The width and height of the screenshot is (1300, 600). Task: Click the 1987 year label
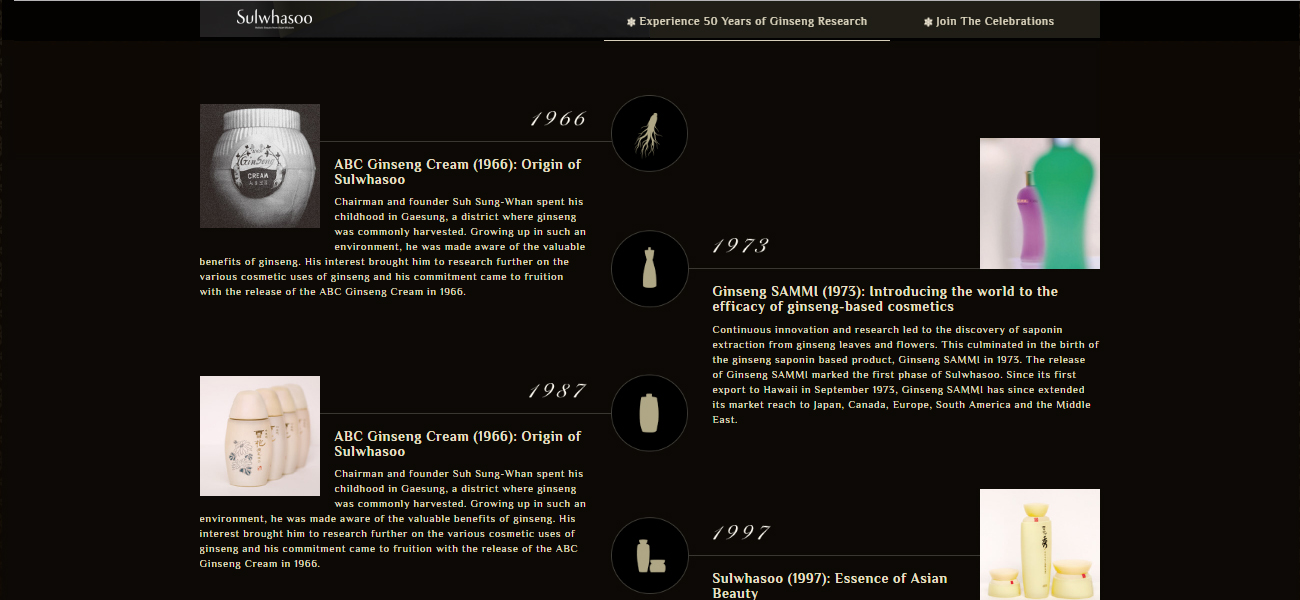pos(558,391)
